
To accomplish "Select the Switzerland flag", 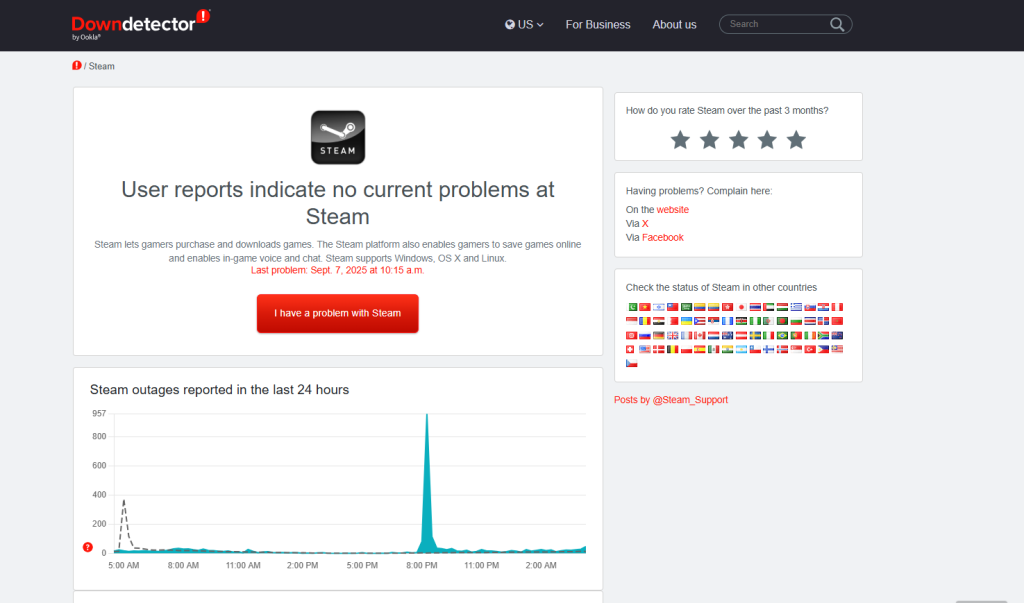I will click(x=630, y=349).
